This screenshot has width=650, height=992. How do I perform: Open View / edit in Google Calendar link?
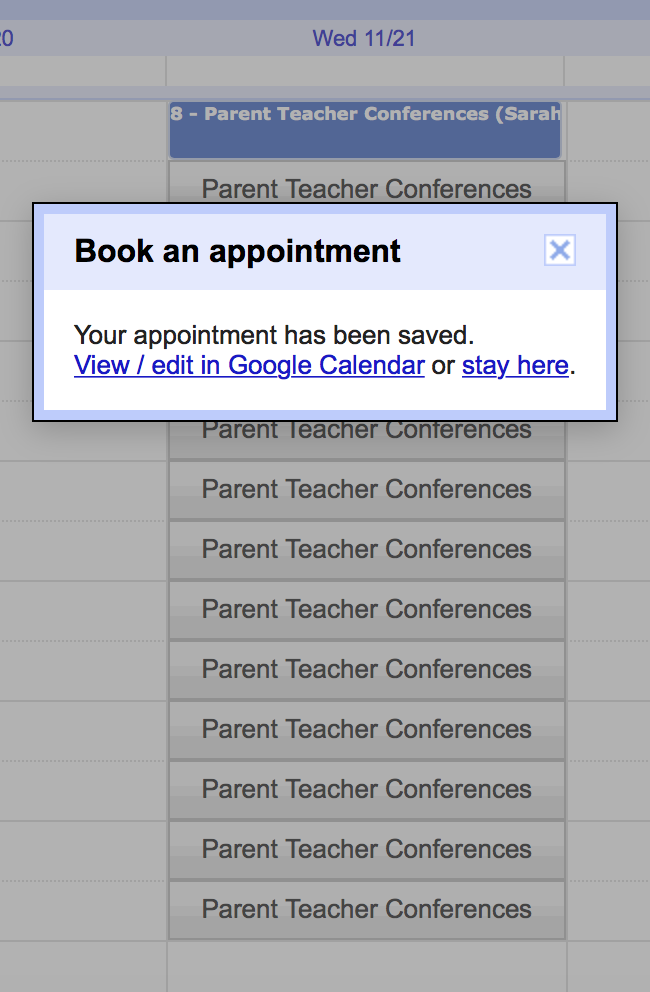coord(249,366)
